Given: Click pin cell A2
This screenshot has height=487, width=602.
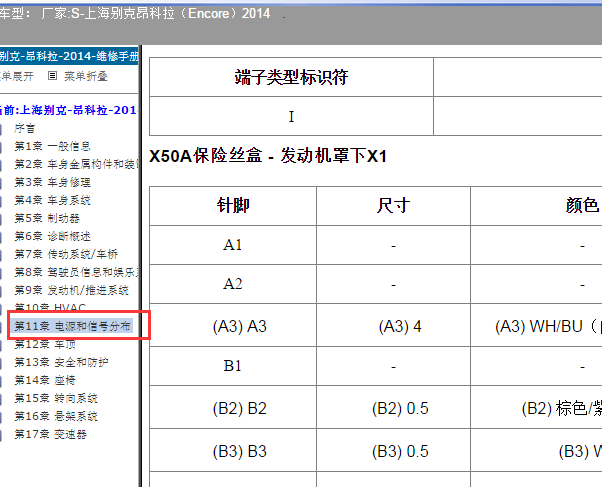Looking at the screenshot, I should (233, 284).
